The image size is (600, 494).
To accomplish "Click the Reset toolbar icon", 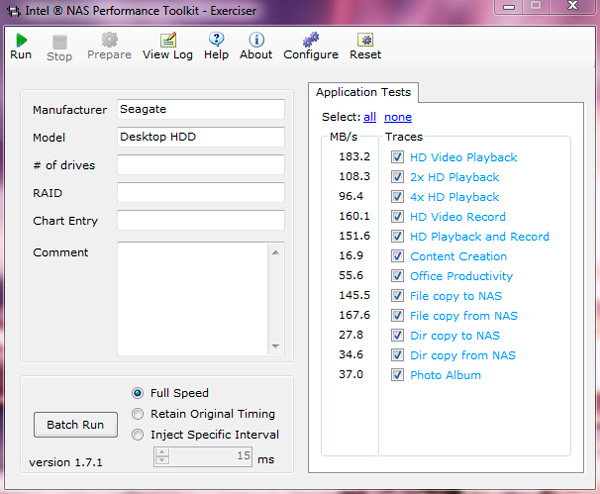I will coord(365,40).
